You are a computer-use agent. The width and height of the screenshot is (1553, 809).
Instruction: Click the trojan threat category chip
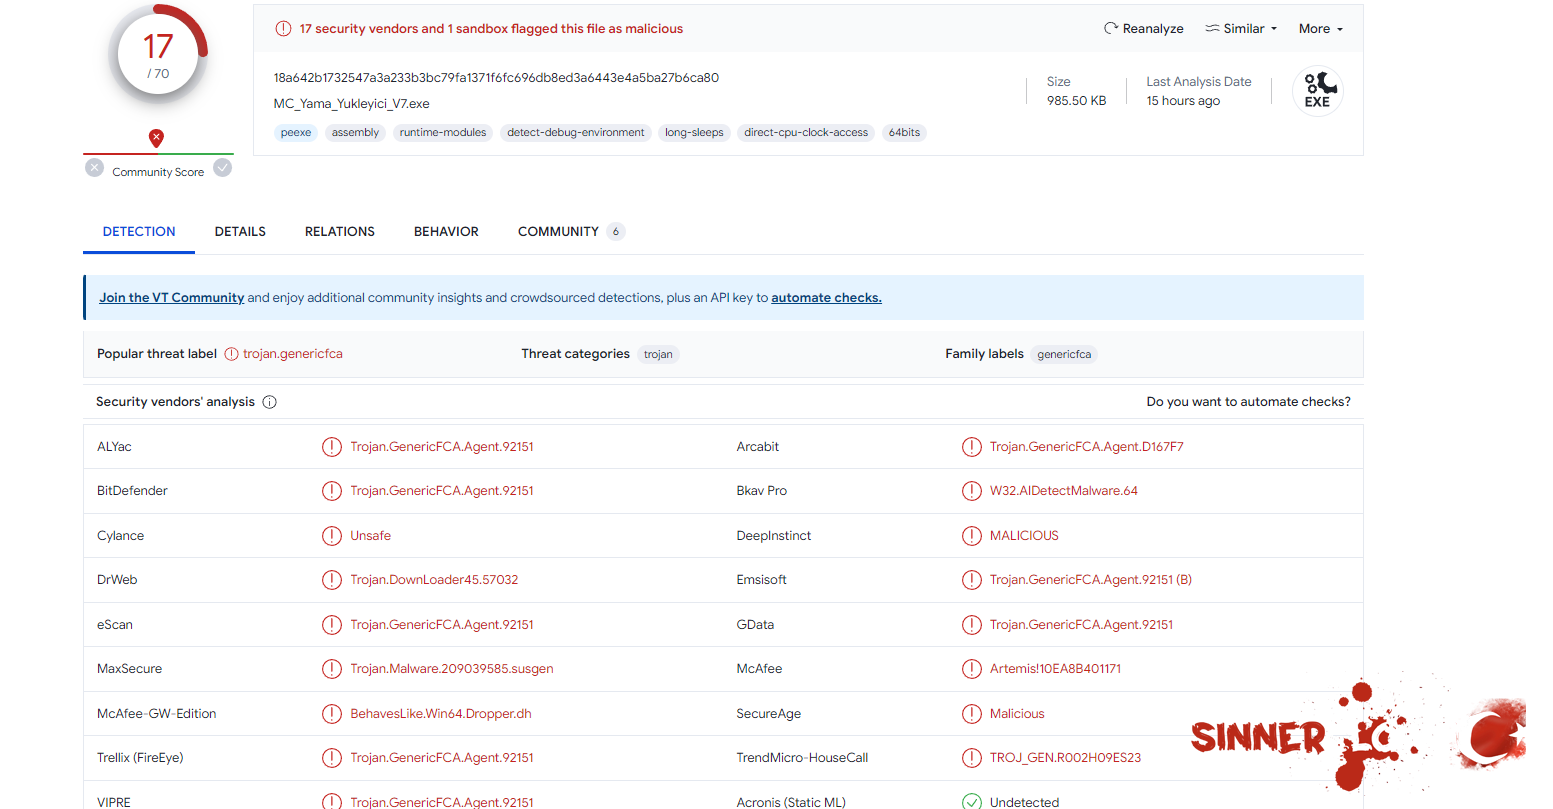point(658,354)
